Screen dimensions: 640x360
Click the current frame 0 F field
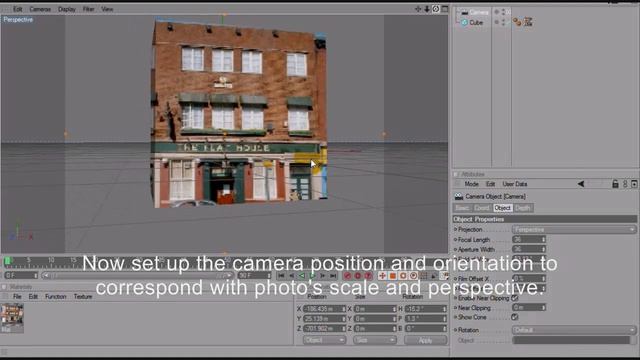click(x=21, y=276)
